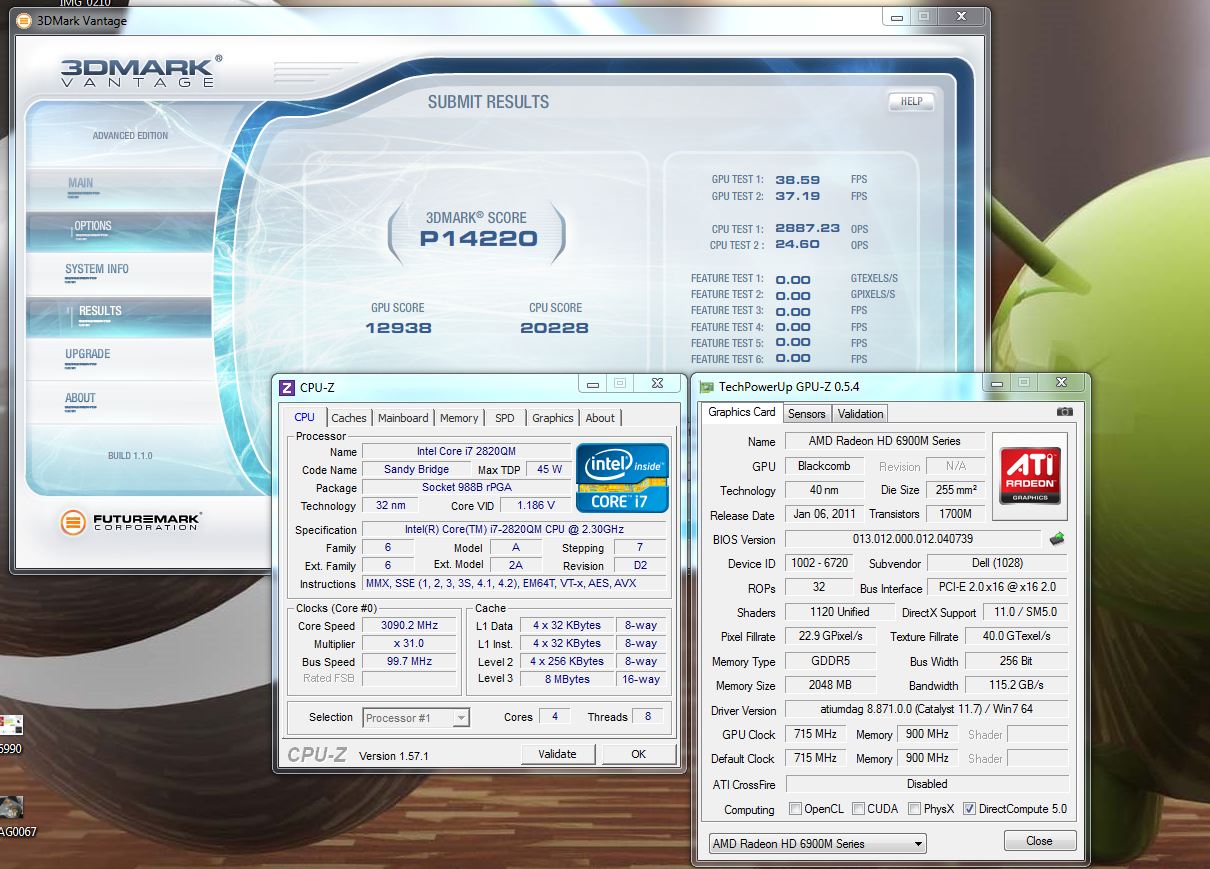Click the 3DMark score "P14220"

[x=478, y=239]
